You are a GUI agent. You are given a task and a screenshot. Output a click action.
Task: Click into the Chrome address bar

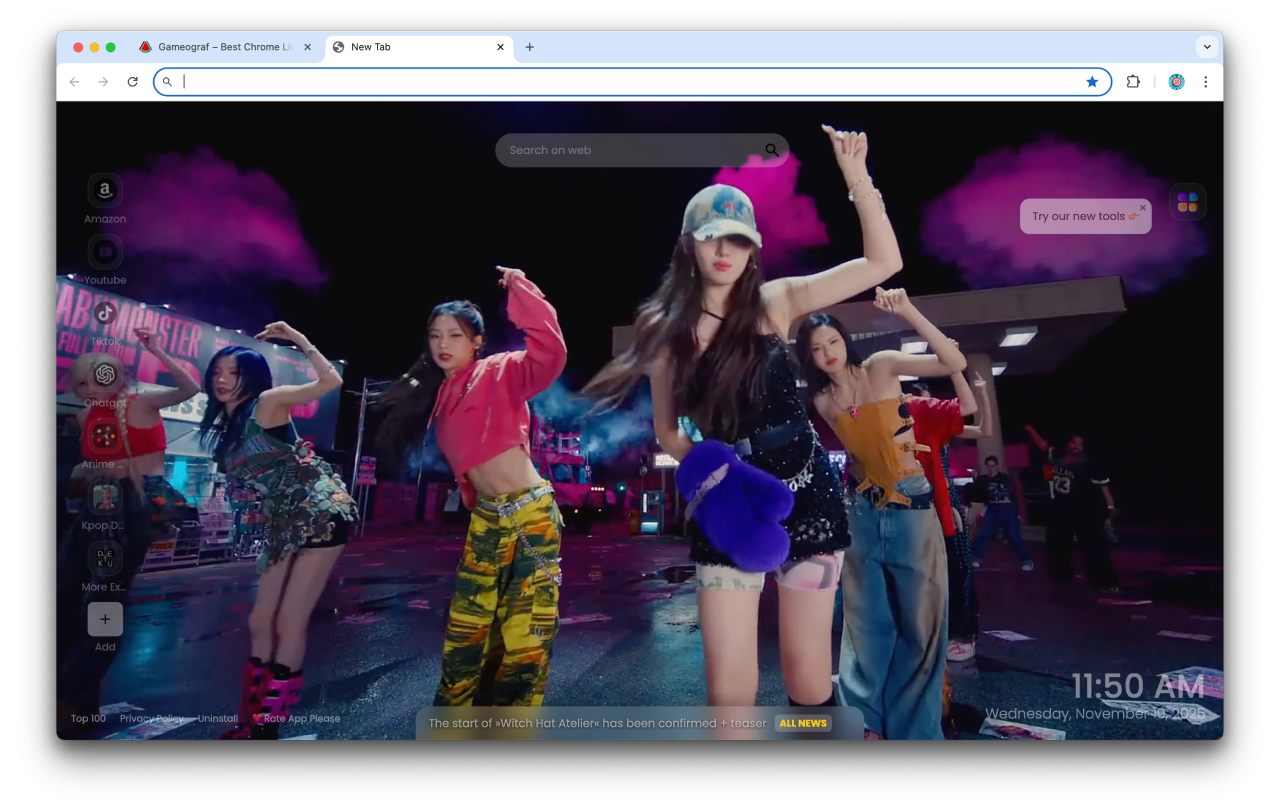coord(632,82)
